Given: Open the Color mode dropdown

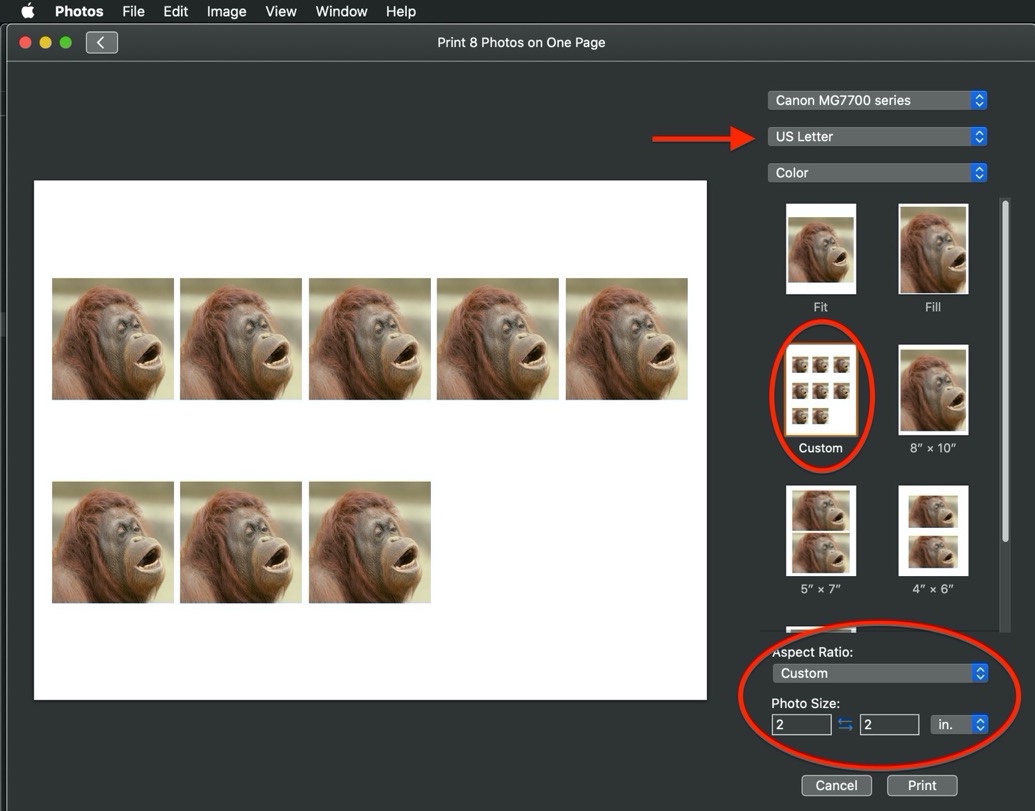Looking at the screenshot, I should pyautogui.click(x=877, y=173).
